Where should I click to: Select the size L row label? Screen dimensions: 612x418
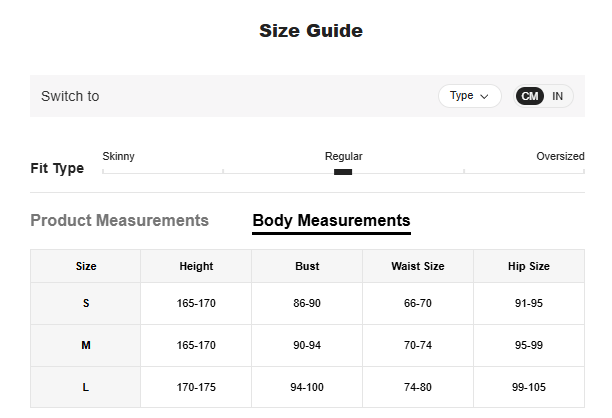coord(86,386)
